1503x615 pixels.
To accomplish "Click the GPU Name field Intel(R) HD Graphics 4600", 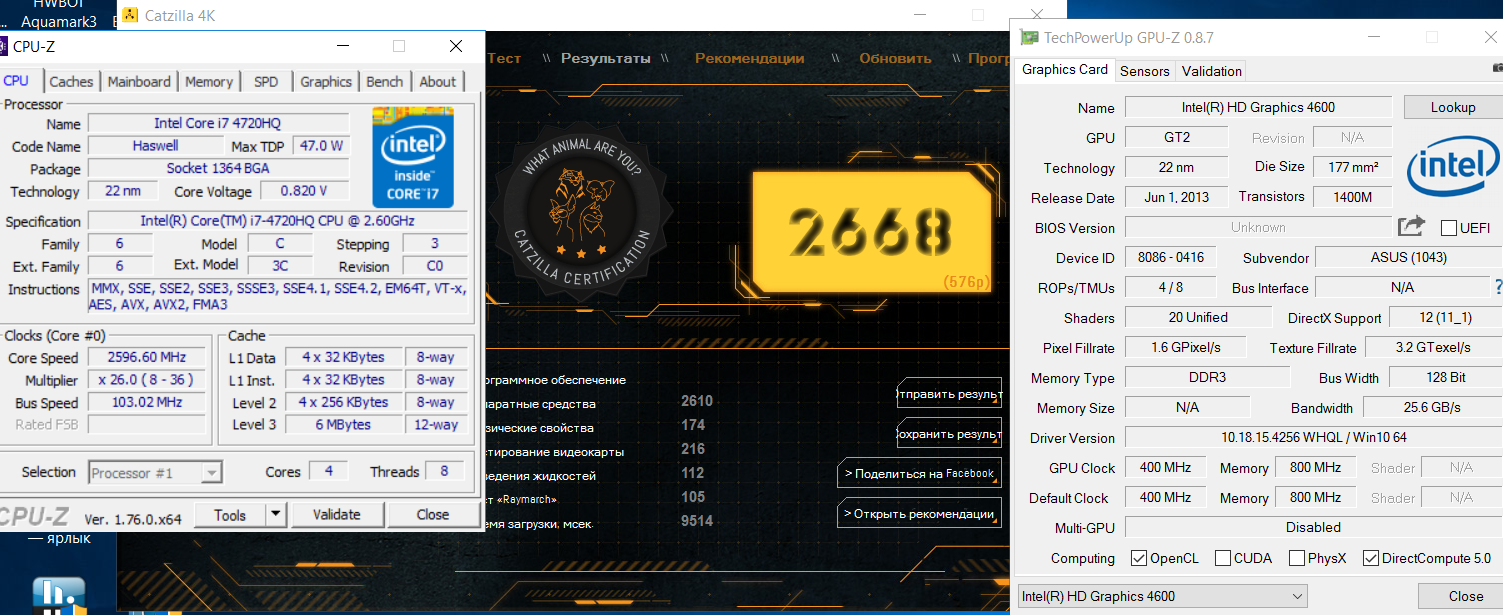I will pyautogui.click(x=1258, y=107).
